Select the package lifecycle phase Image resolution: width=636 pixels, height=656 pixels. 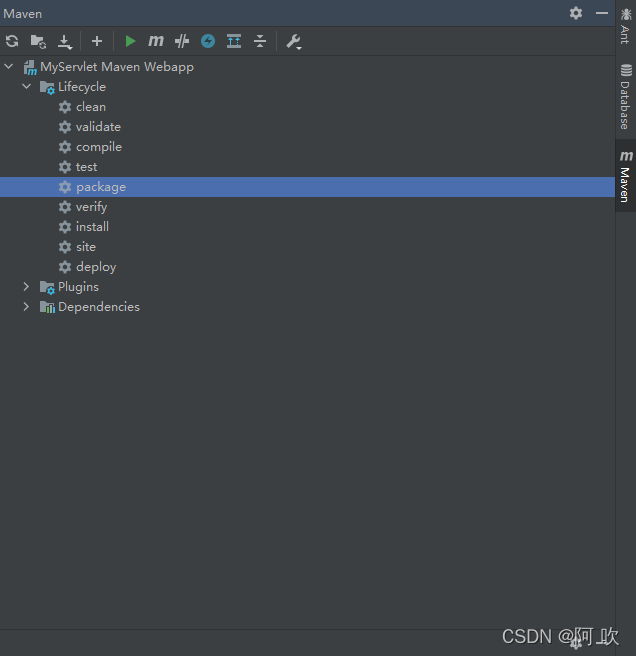(x=307, y=187)
